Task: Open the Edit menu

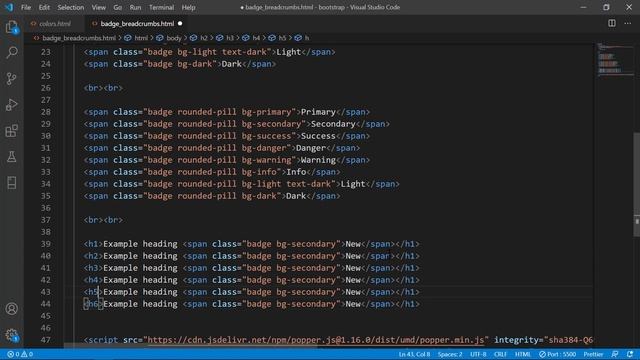Action: [x=44, y=7]
